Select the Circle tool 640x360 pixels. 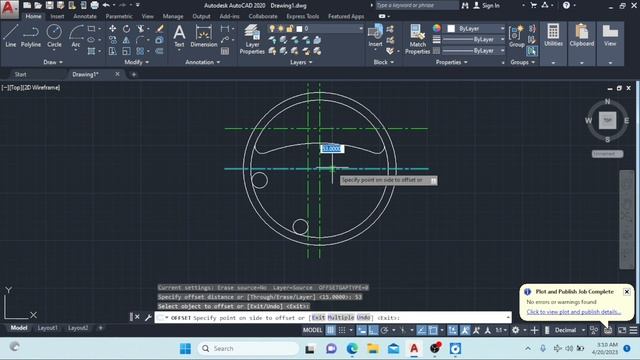(x=54, y=36)
